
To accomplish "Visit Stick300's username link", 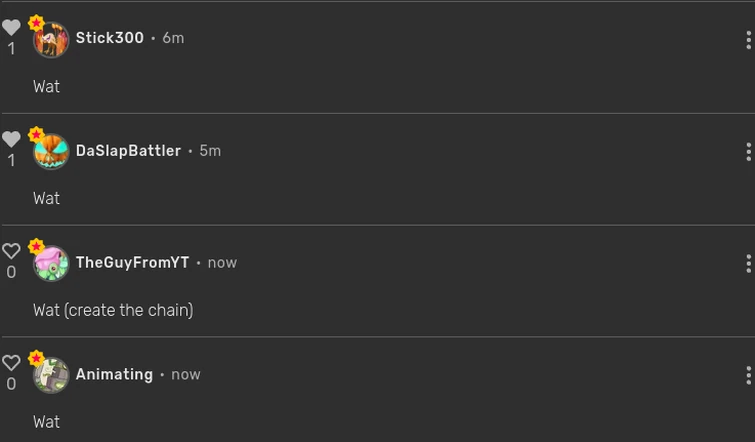I will (110, 38).
